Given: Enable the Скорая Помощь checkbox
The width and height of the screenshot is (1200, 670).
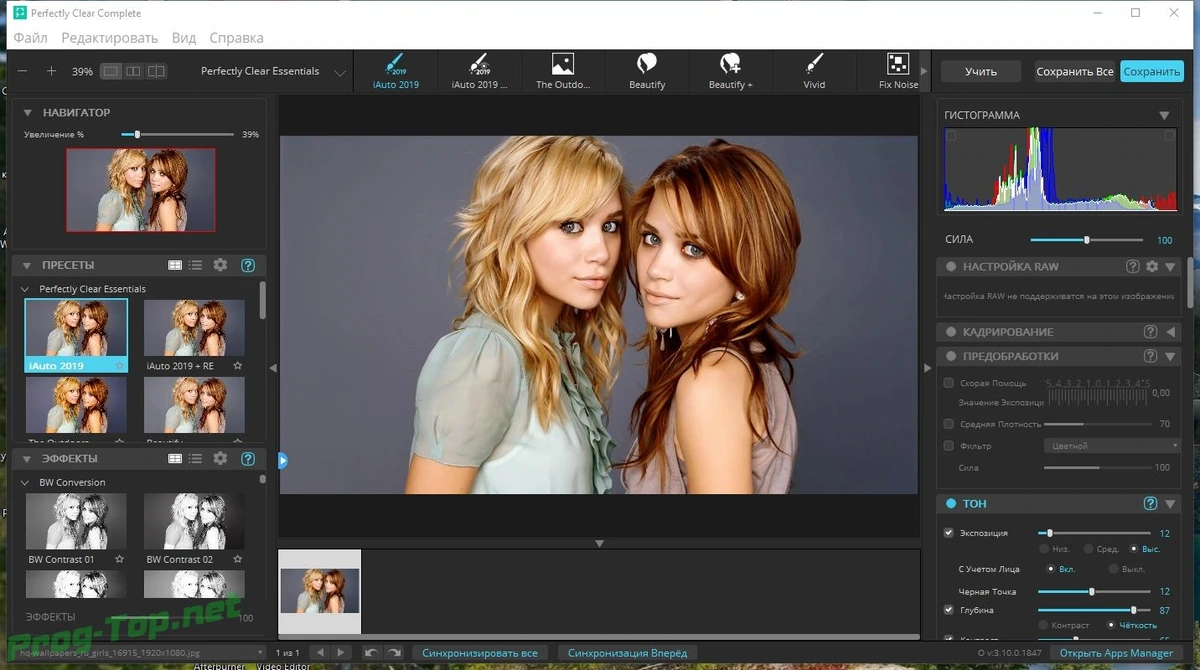Looking at the screenshot, I should pos(949,383).
